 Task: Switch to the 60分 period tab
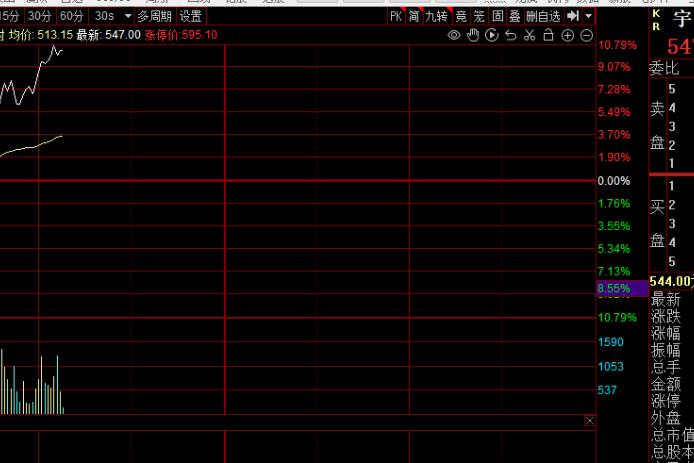pyautogui.click(x=72, y=16)
